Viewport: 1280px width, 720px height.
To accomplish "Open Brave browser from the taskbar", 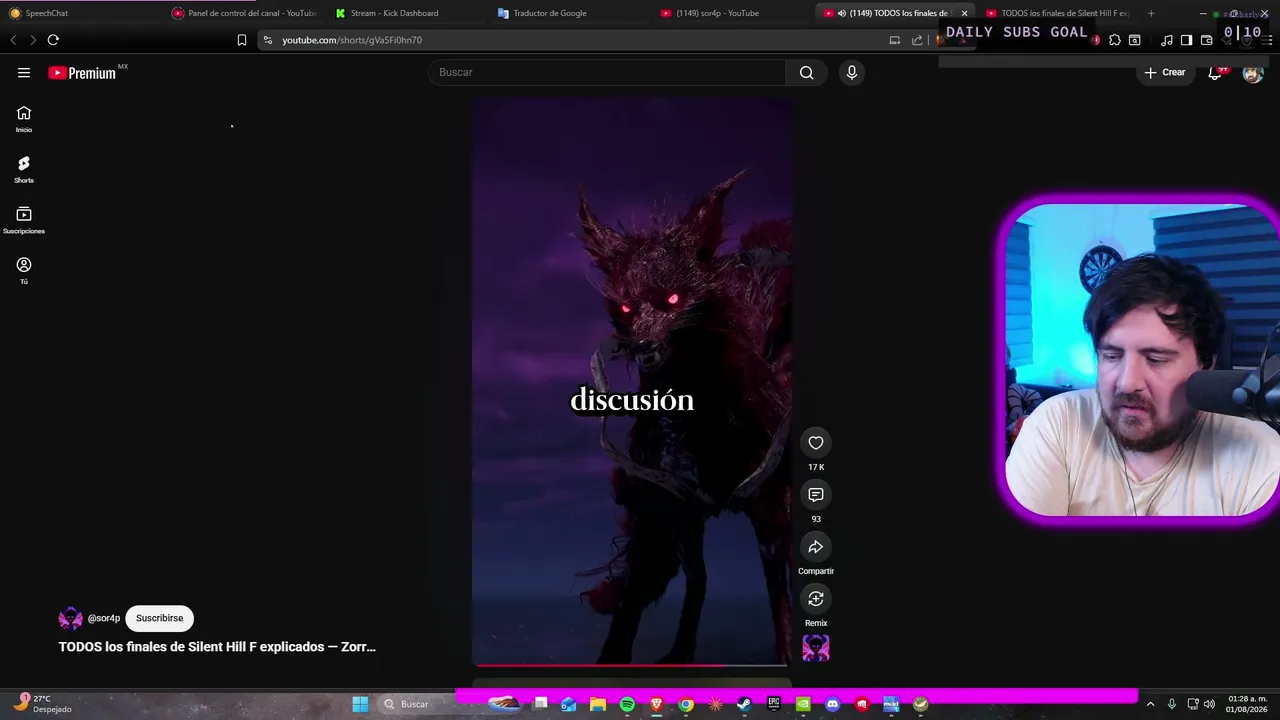I will pyautogui.click(x=657, y=704).
